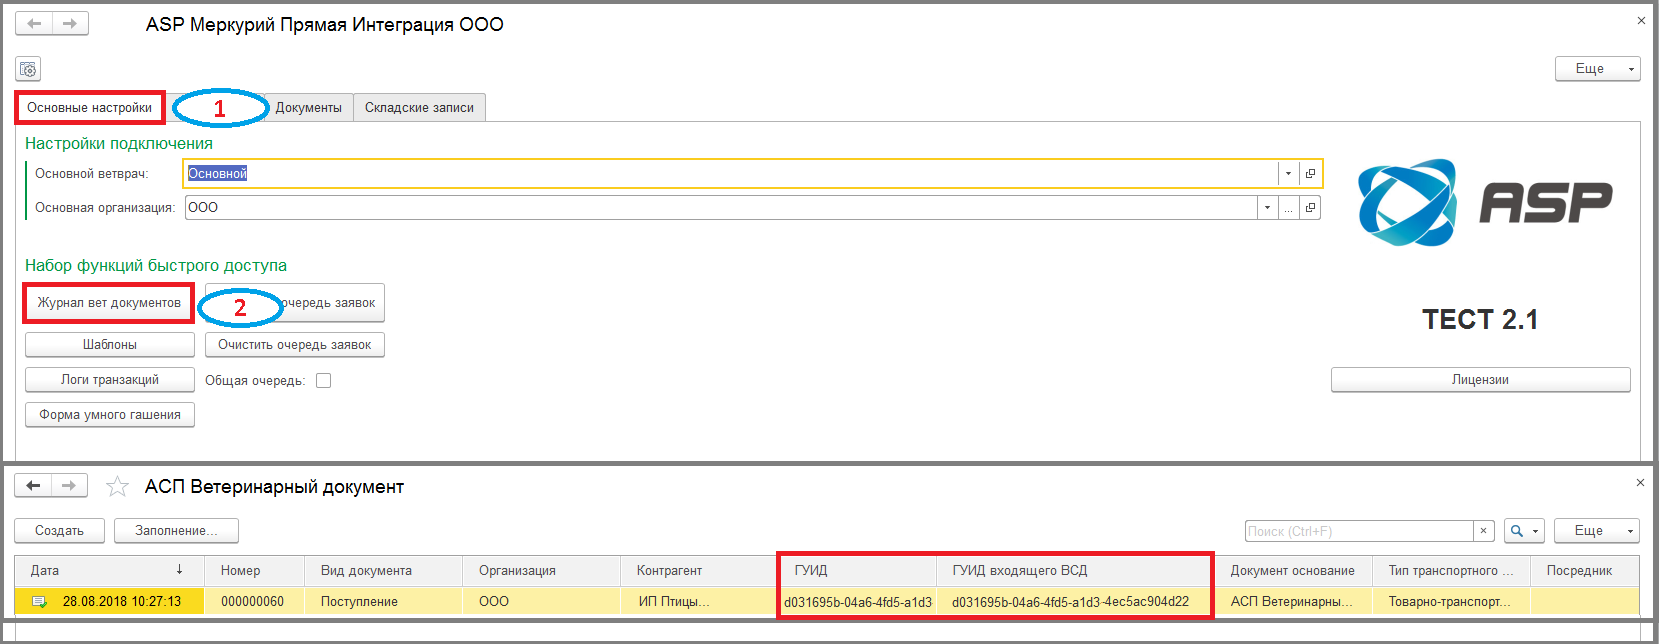Image resolution: width=1659 pixels, height=644 pixels.
Task: Select Поступление cell in the table
Action: [384, 601]
